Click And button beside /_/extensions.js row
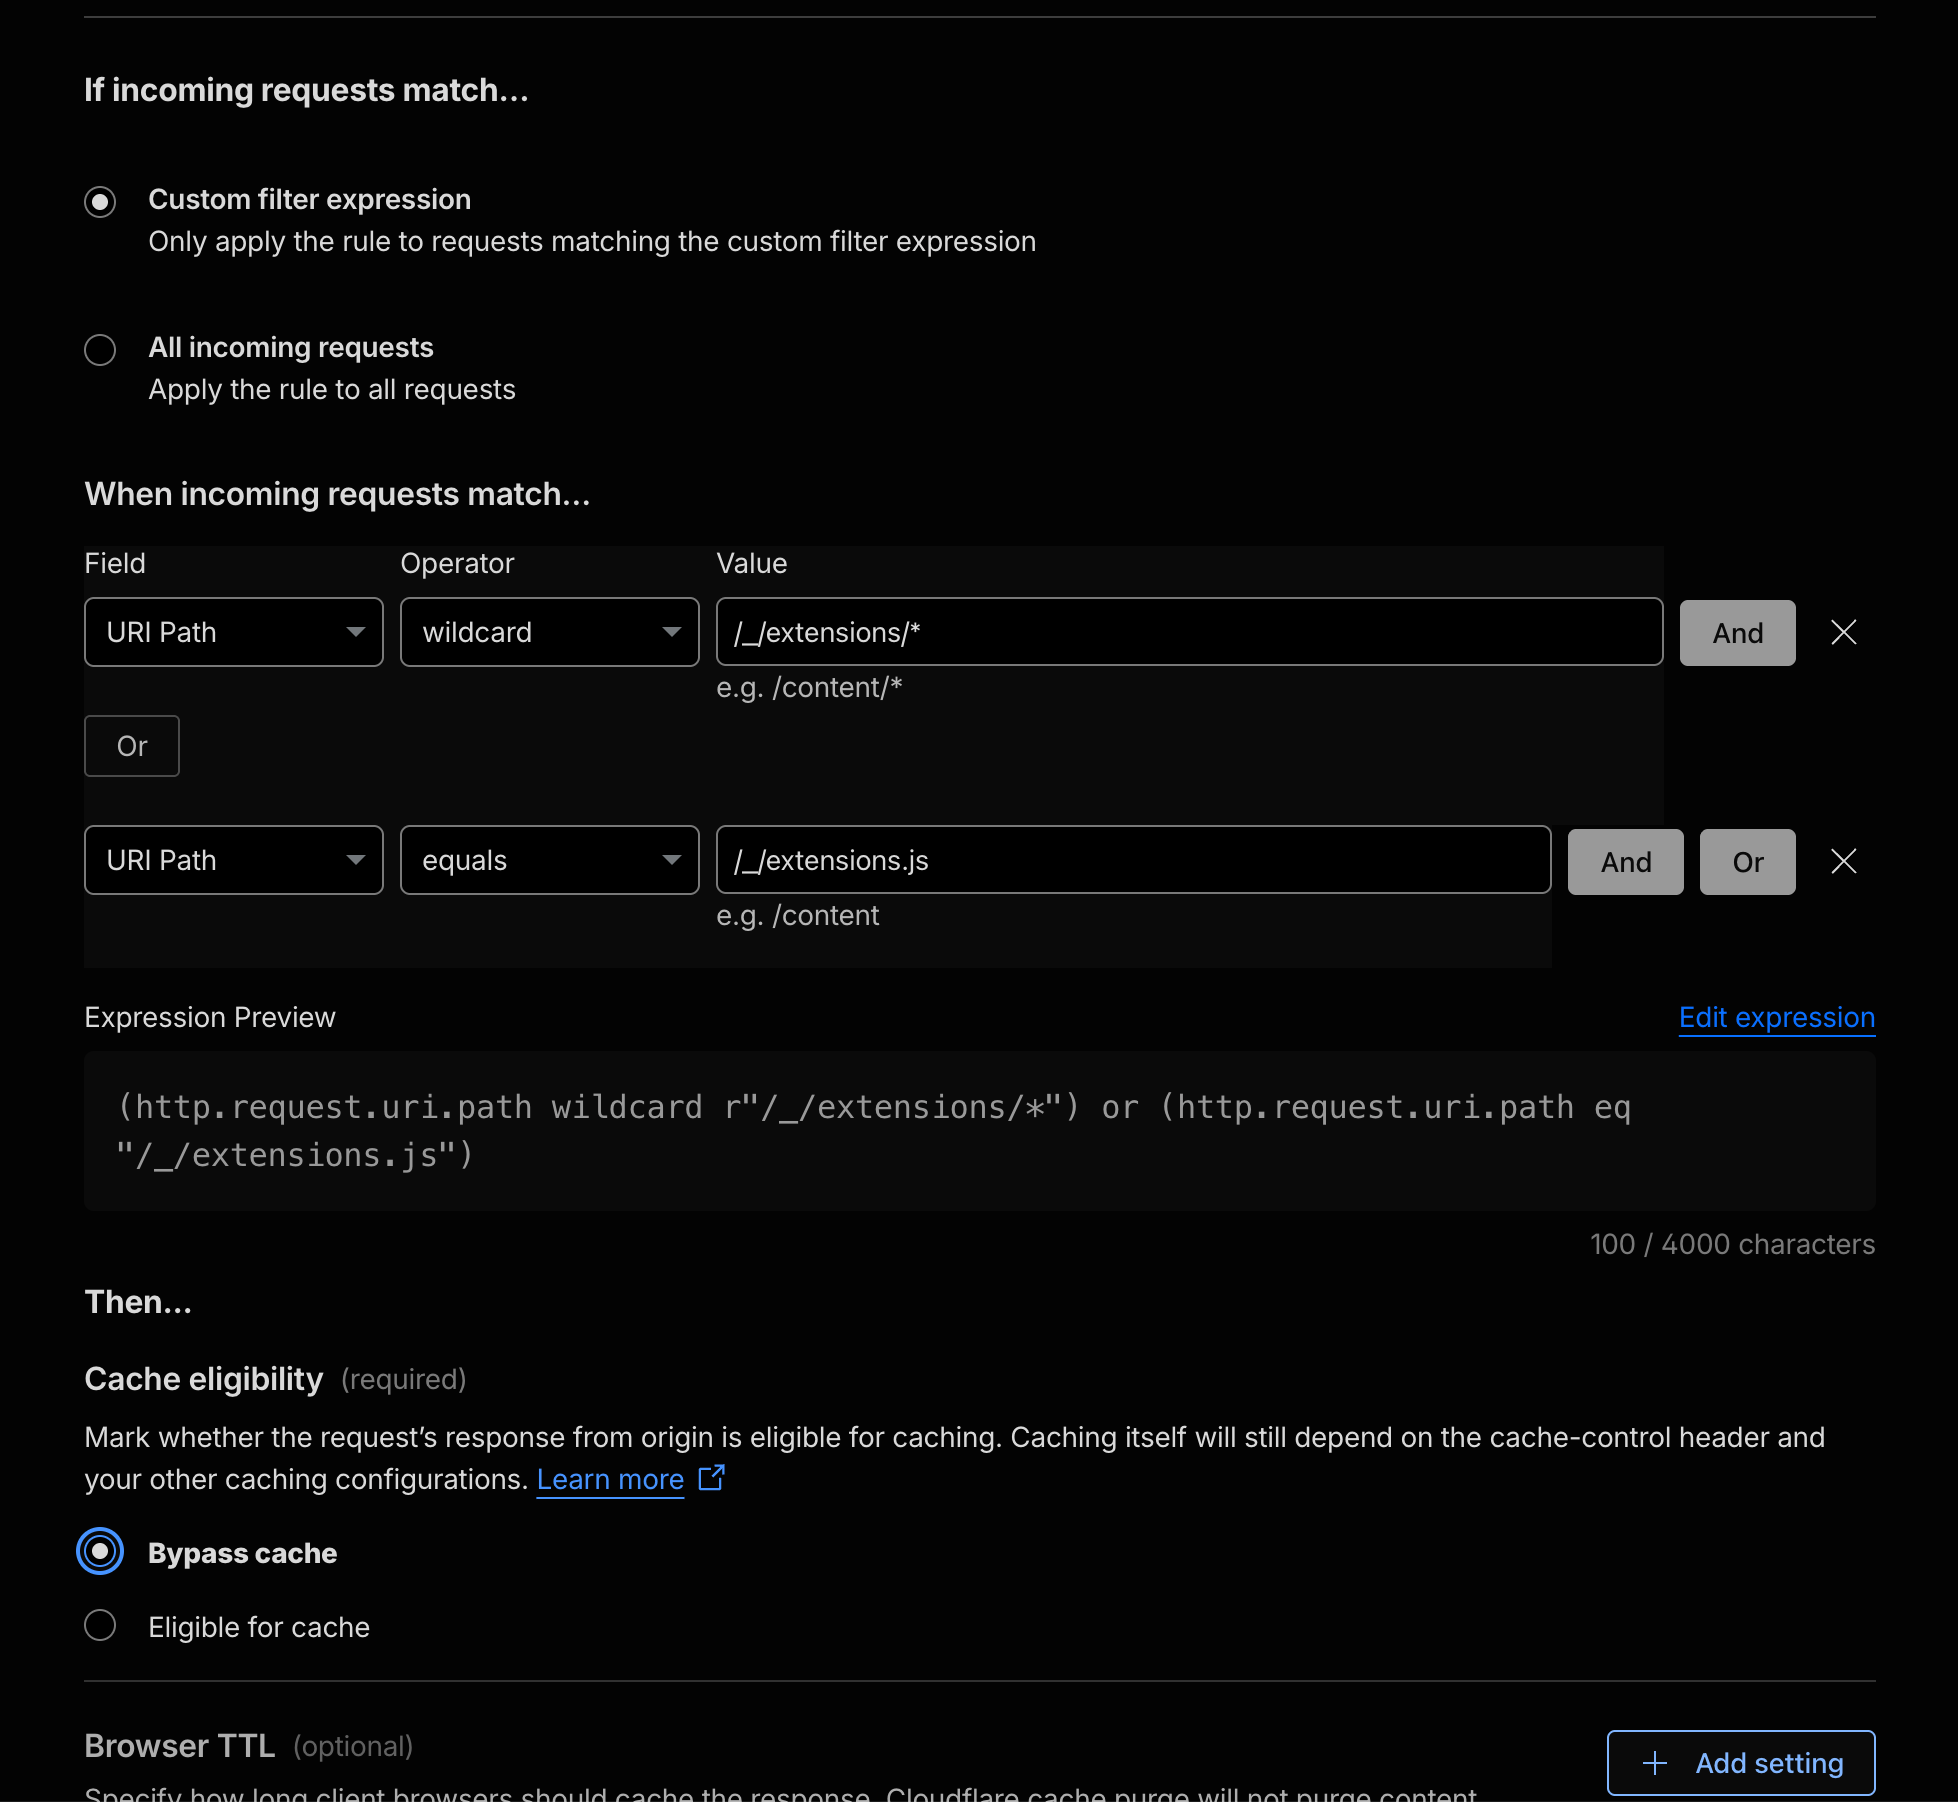Image resolution: width=1958 pixels, height=1802 pixels. click(x=1626, y=862)
